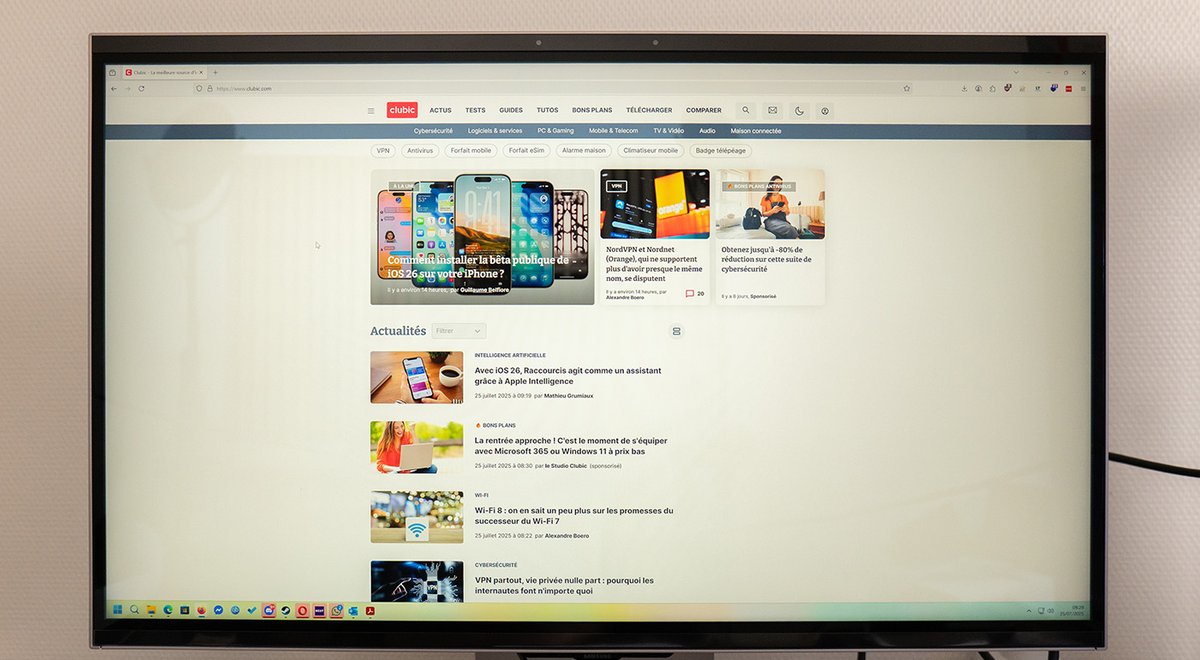
Task: Open Windows taskbar search
Action: [x=134, y=609]
